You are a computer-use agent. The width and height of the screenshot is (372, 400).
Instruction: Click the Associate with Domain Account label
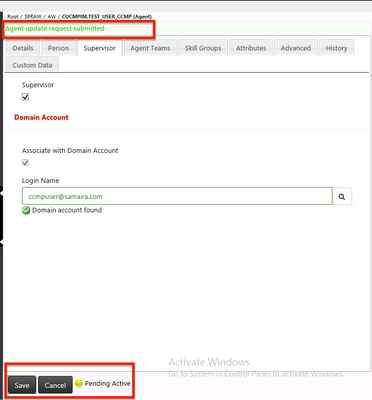(70, 150)
